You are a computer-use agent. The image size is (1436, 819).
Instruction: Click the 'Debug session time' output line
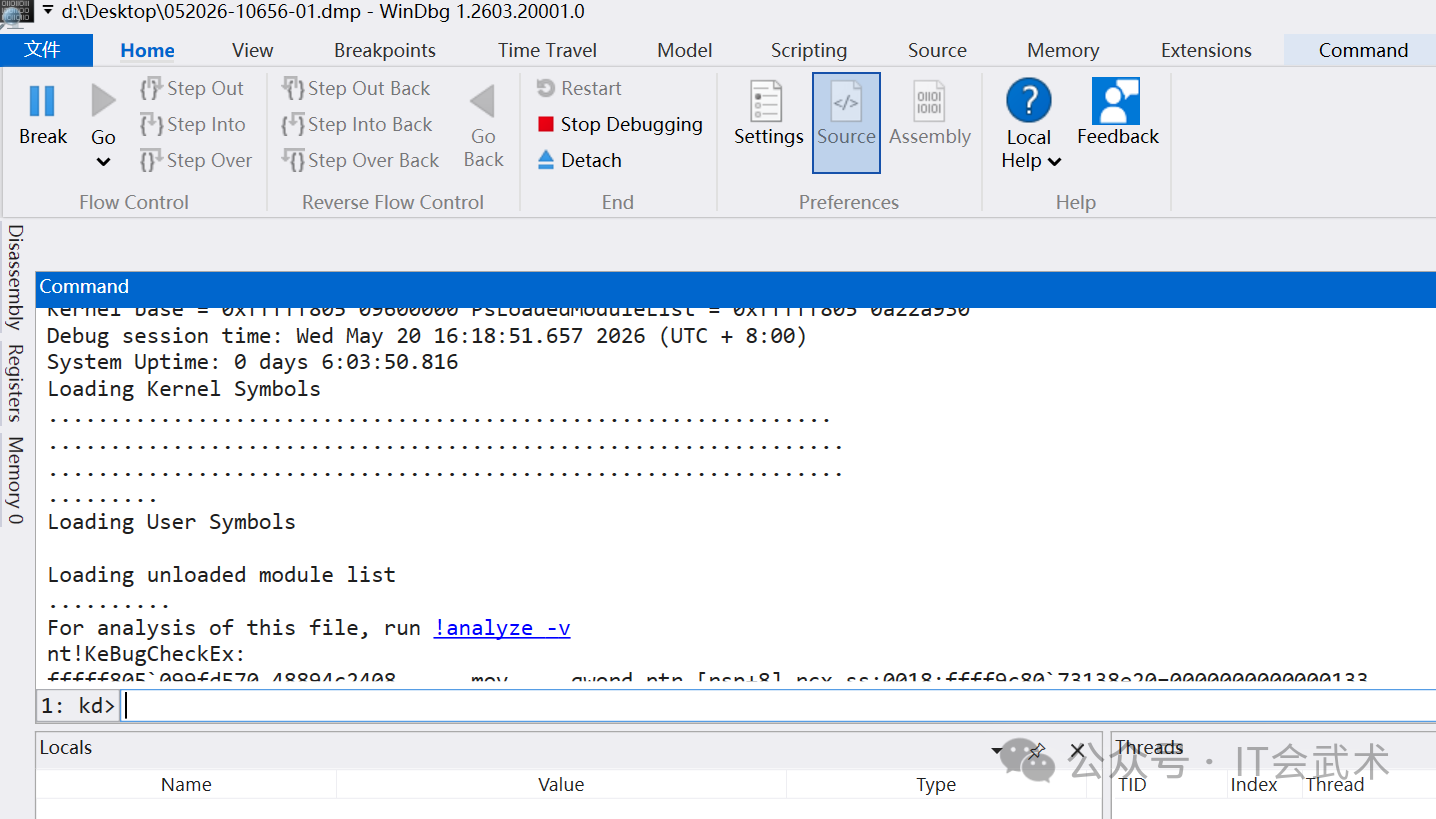click(x=427, y=336)
